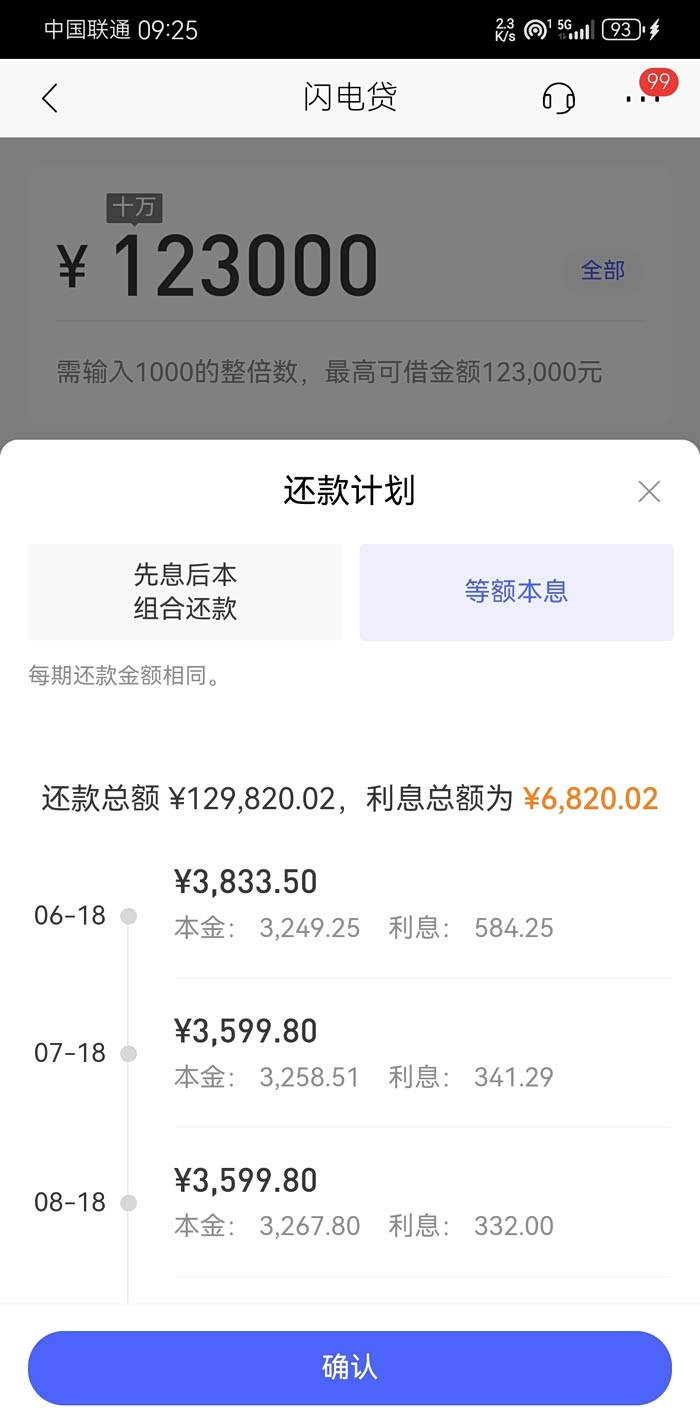
Task: Select 先息后本组合还款 repayment option
Action: pyautogui.click(x=185, y=592)
